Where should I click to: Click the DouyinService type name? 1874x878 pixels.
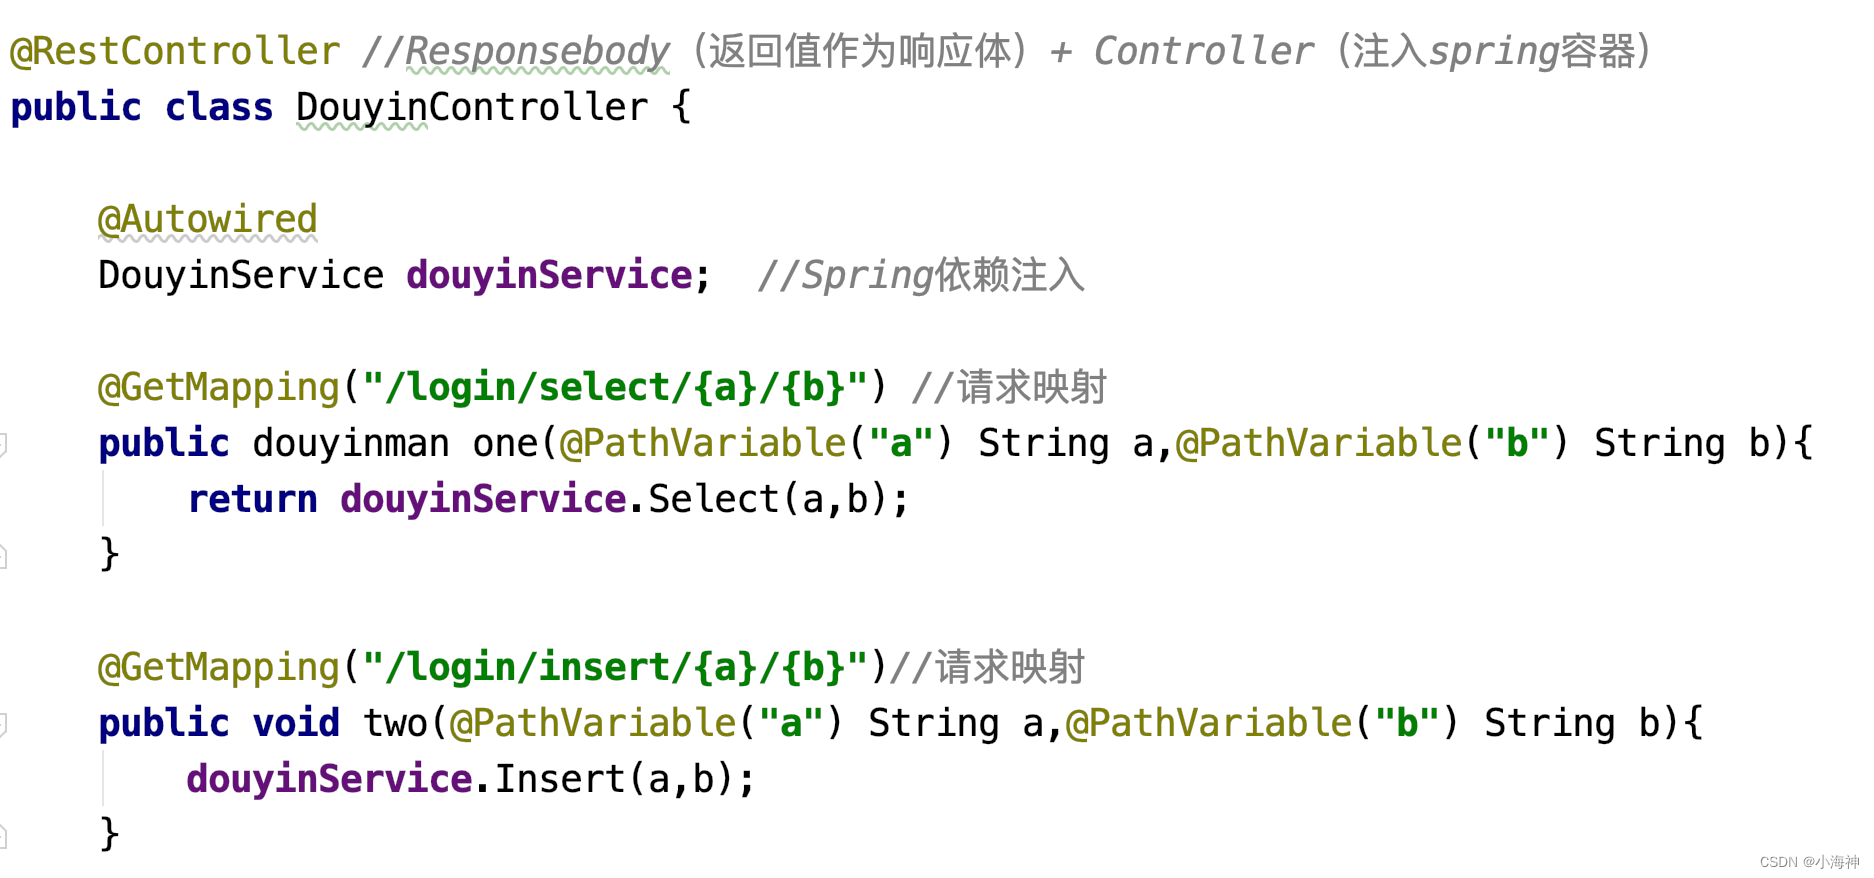(x=241, y=275)
